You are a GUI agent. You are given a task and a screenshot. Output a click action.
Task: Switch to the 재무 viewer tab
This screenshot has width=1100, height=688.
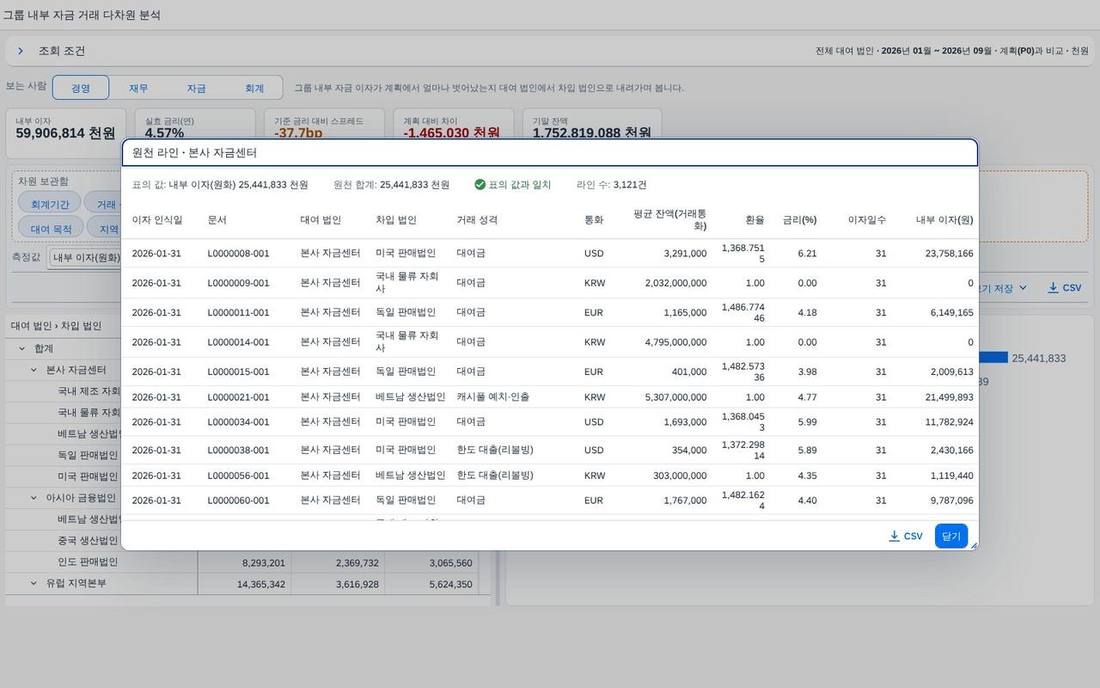click(138, 88)
